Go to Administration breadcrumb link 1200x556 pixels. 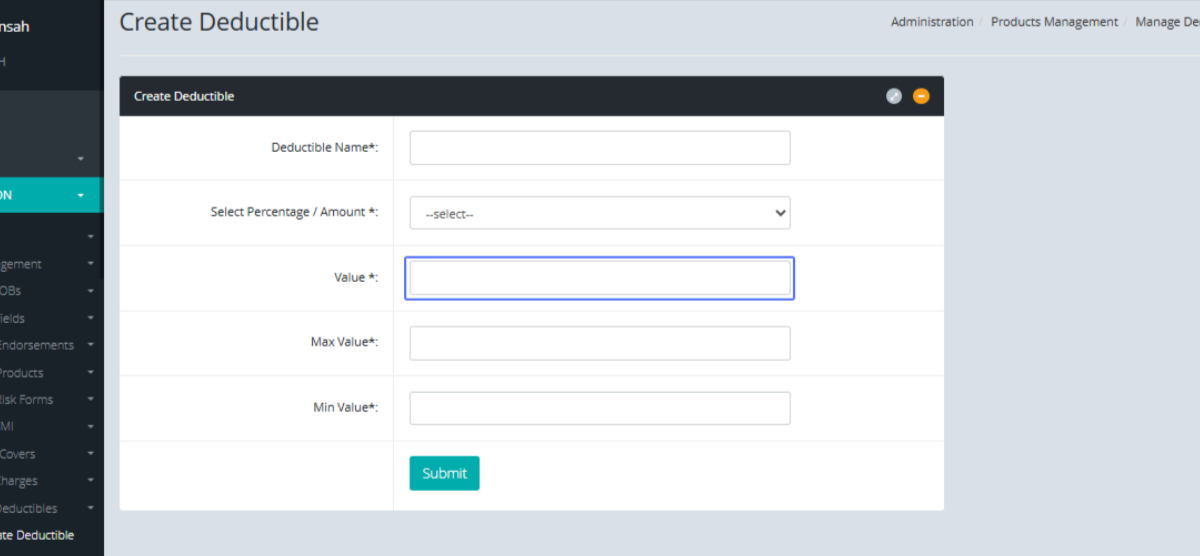(x=931, y=22)
